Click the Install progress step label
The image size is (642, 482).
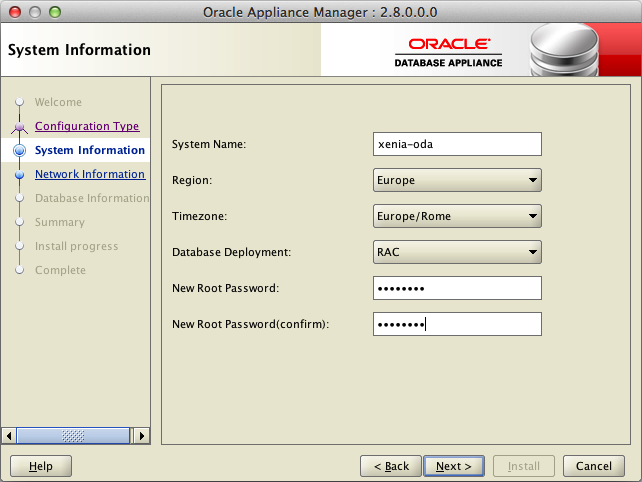click(77, 246)
